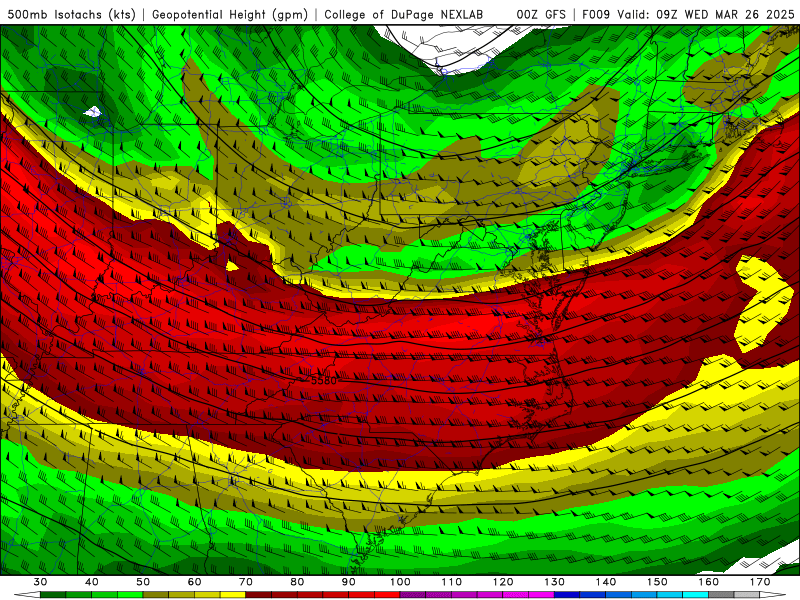Click the '500mb Isotachs (kts)' title text
The width and height of the screenshot is (800, 600).
click(71, 15)
